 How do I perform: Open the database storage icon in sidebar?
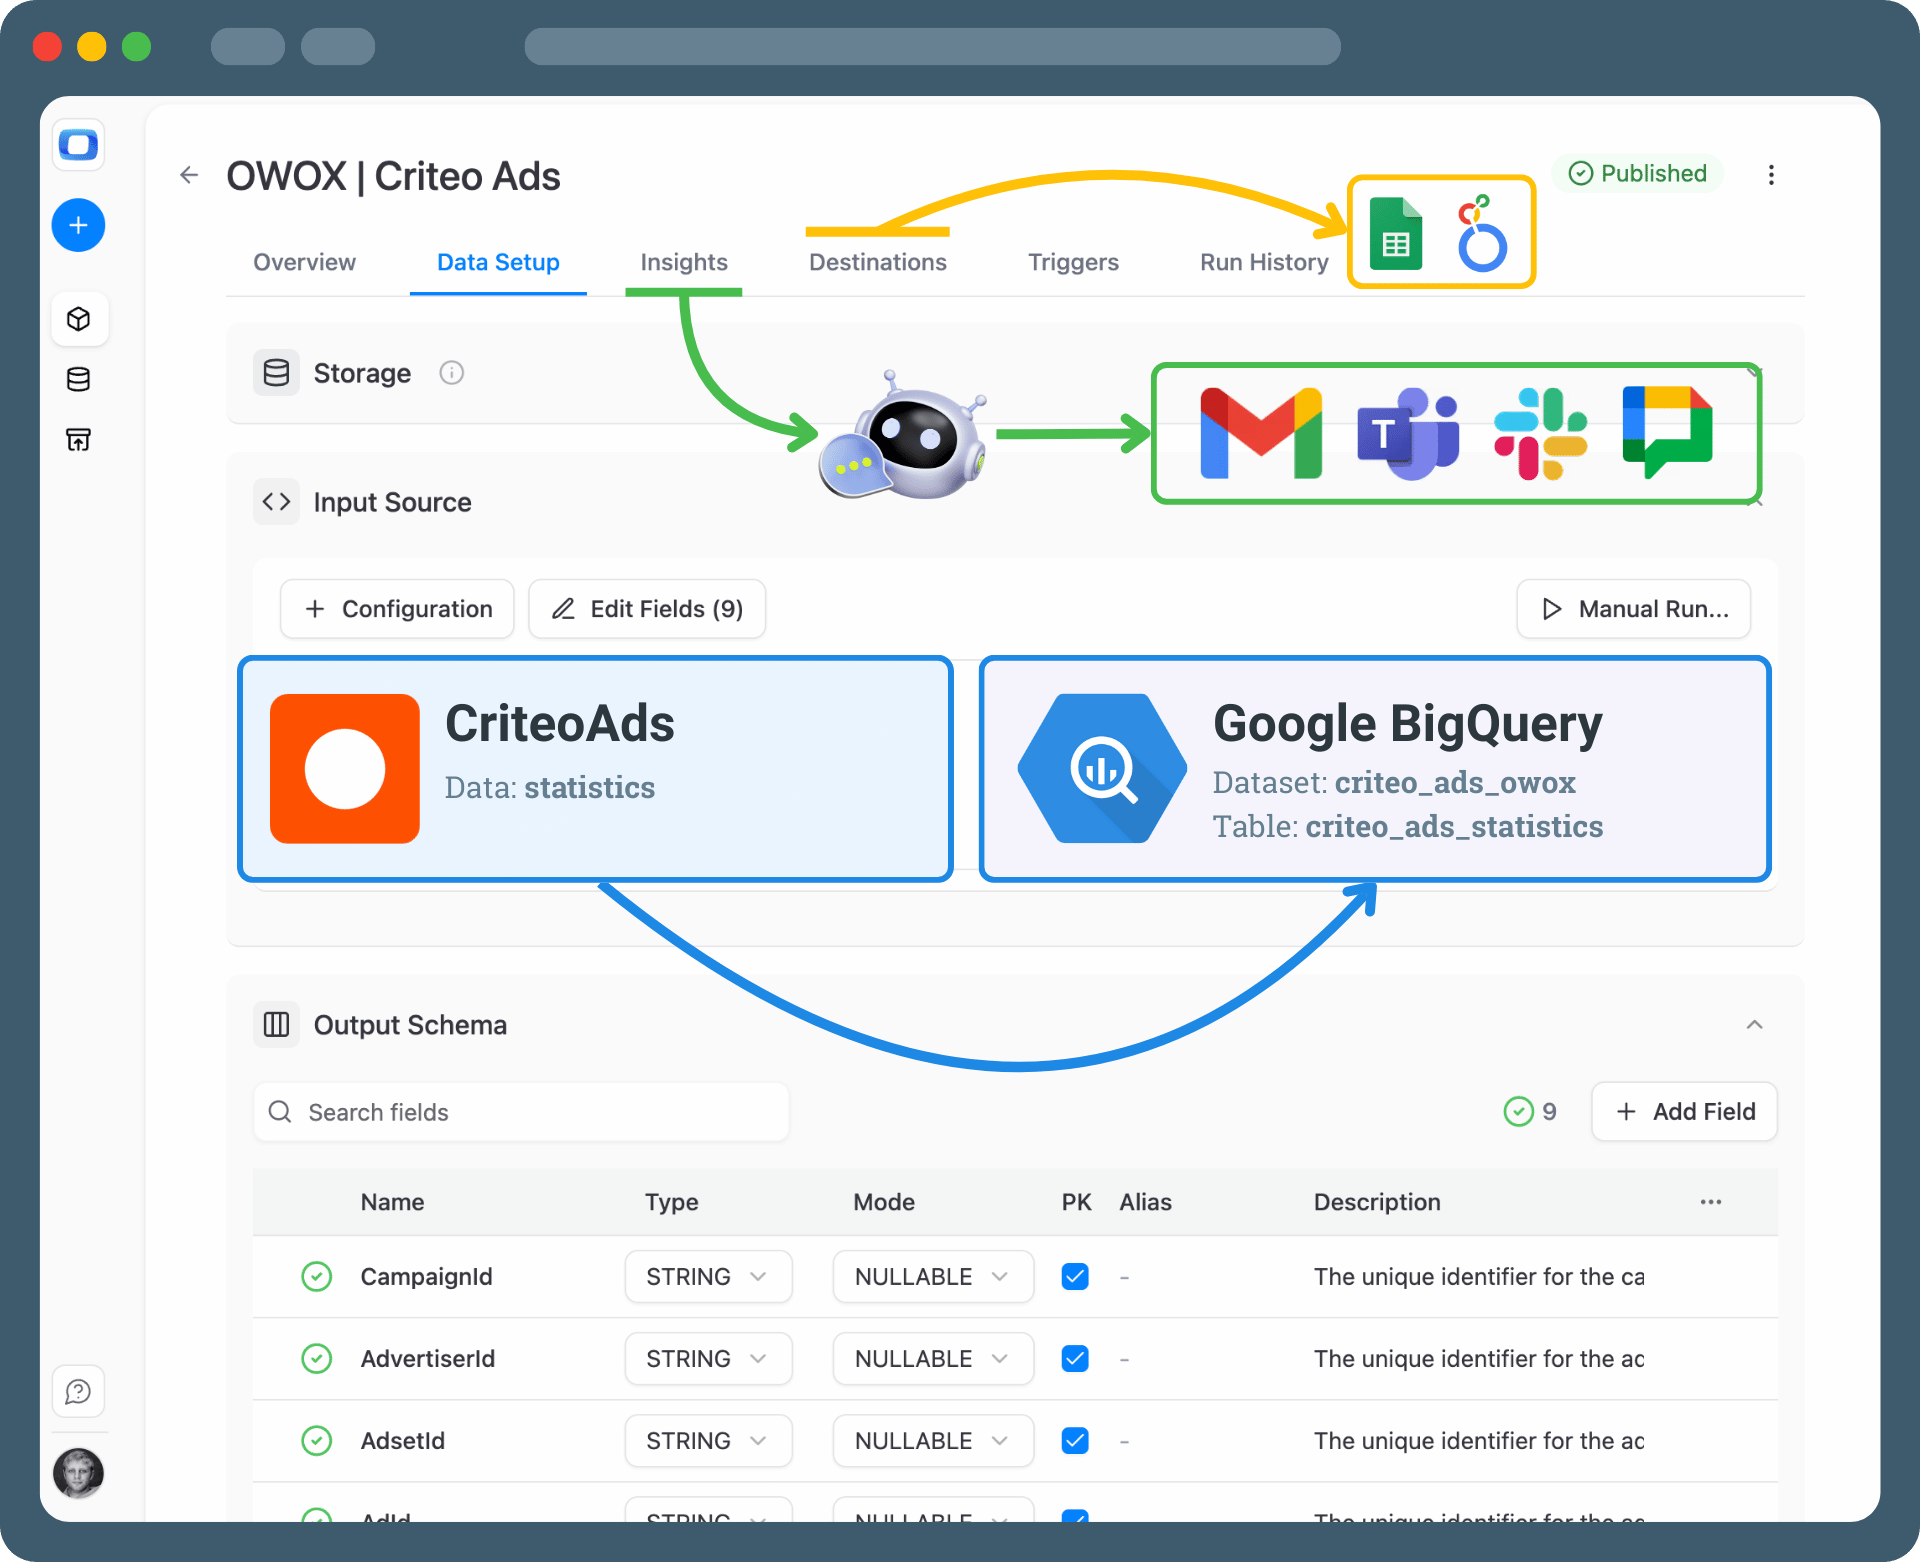pos(78,379)
